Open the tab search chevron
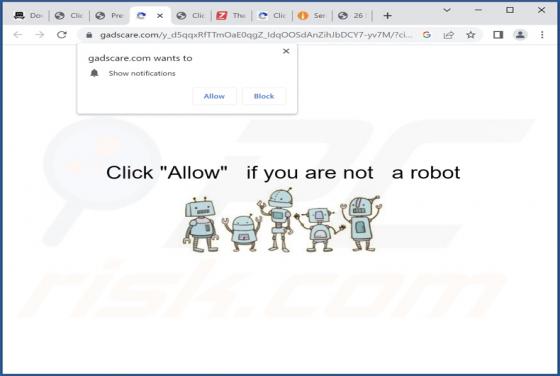560x376 pixels. coord(446,10)
